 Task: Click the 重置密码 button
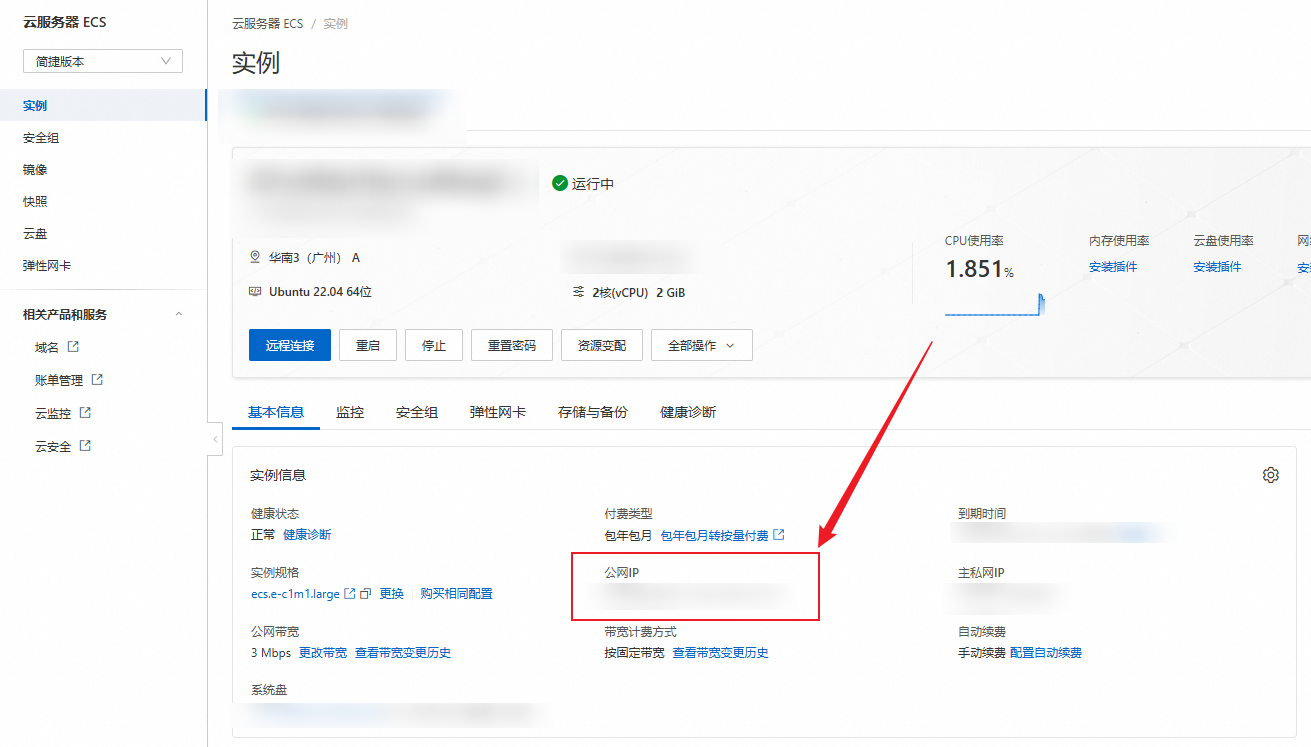(x=512, y=345)
